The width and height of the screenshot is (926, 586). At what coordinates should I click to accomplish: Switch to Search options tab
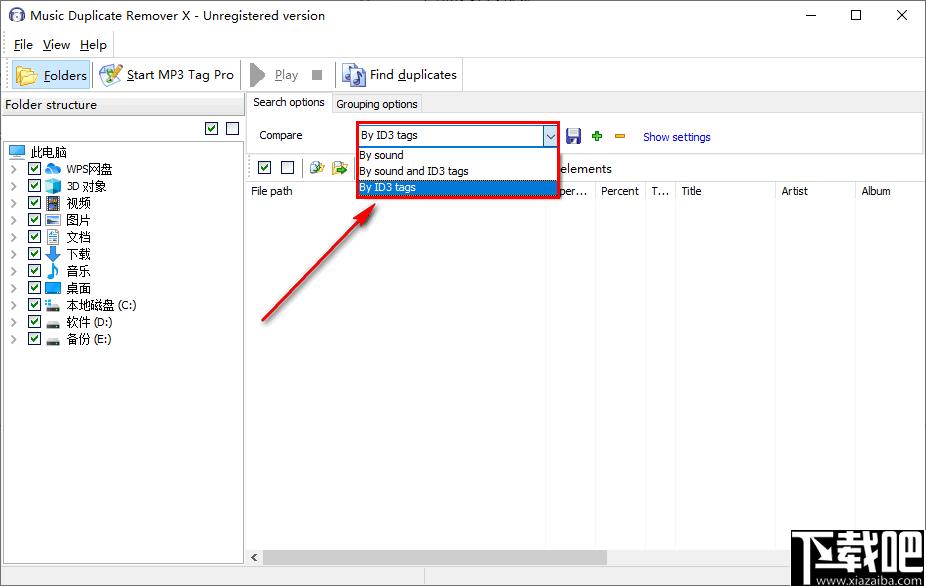(289, 102)
